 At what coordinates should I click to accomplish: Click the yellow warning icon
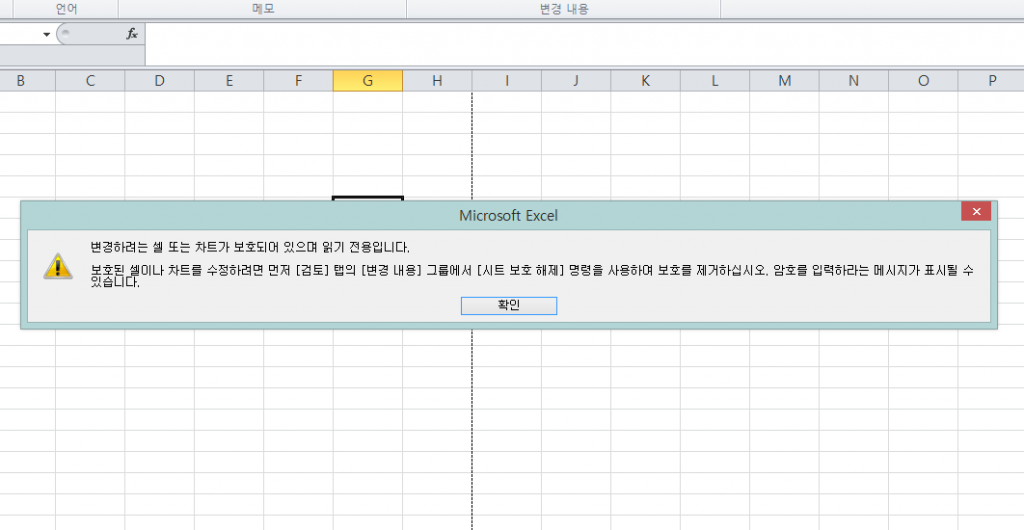point(58,266)
